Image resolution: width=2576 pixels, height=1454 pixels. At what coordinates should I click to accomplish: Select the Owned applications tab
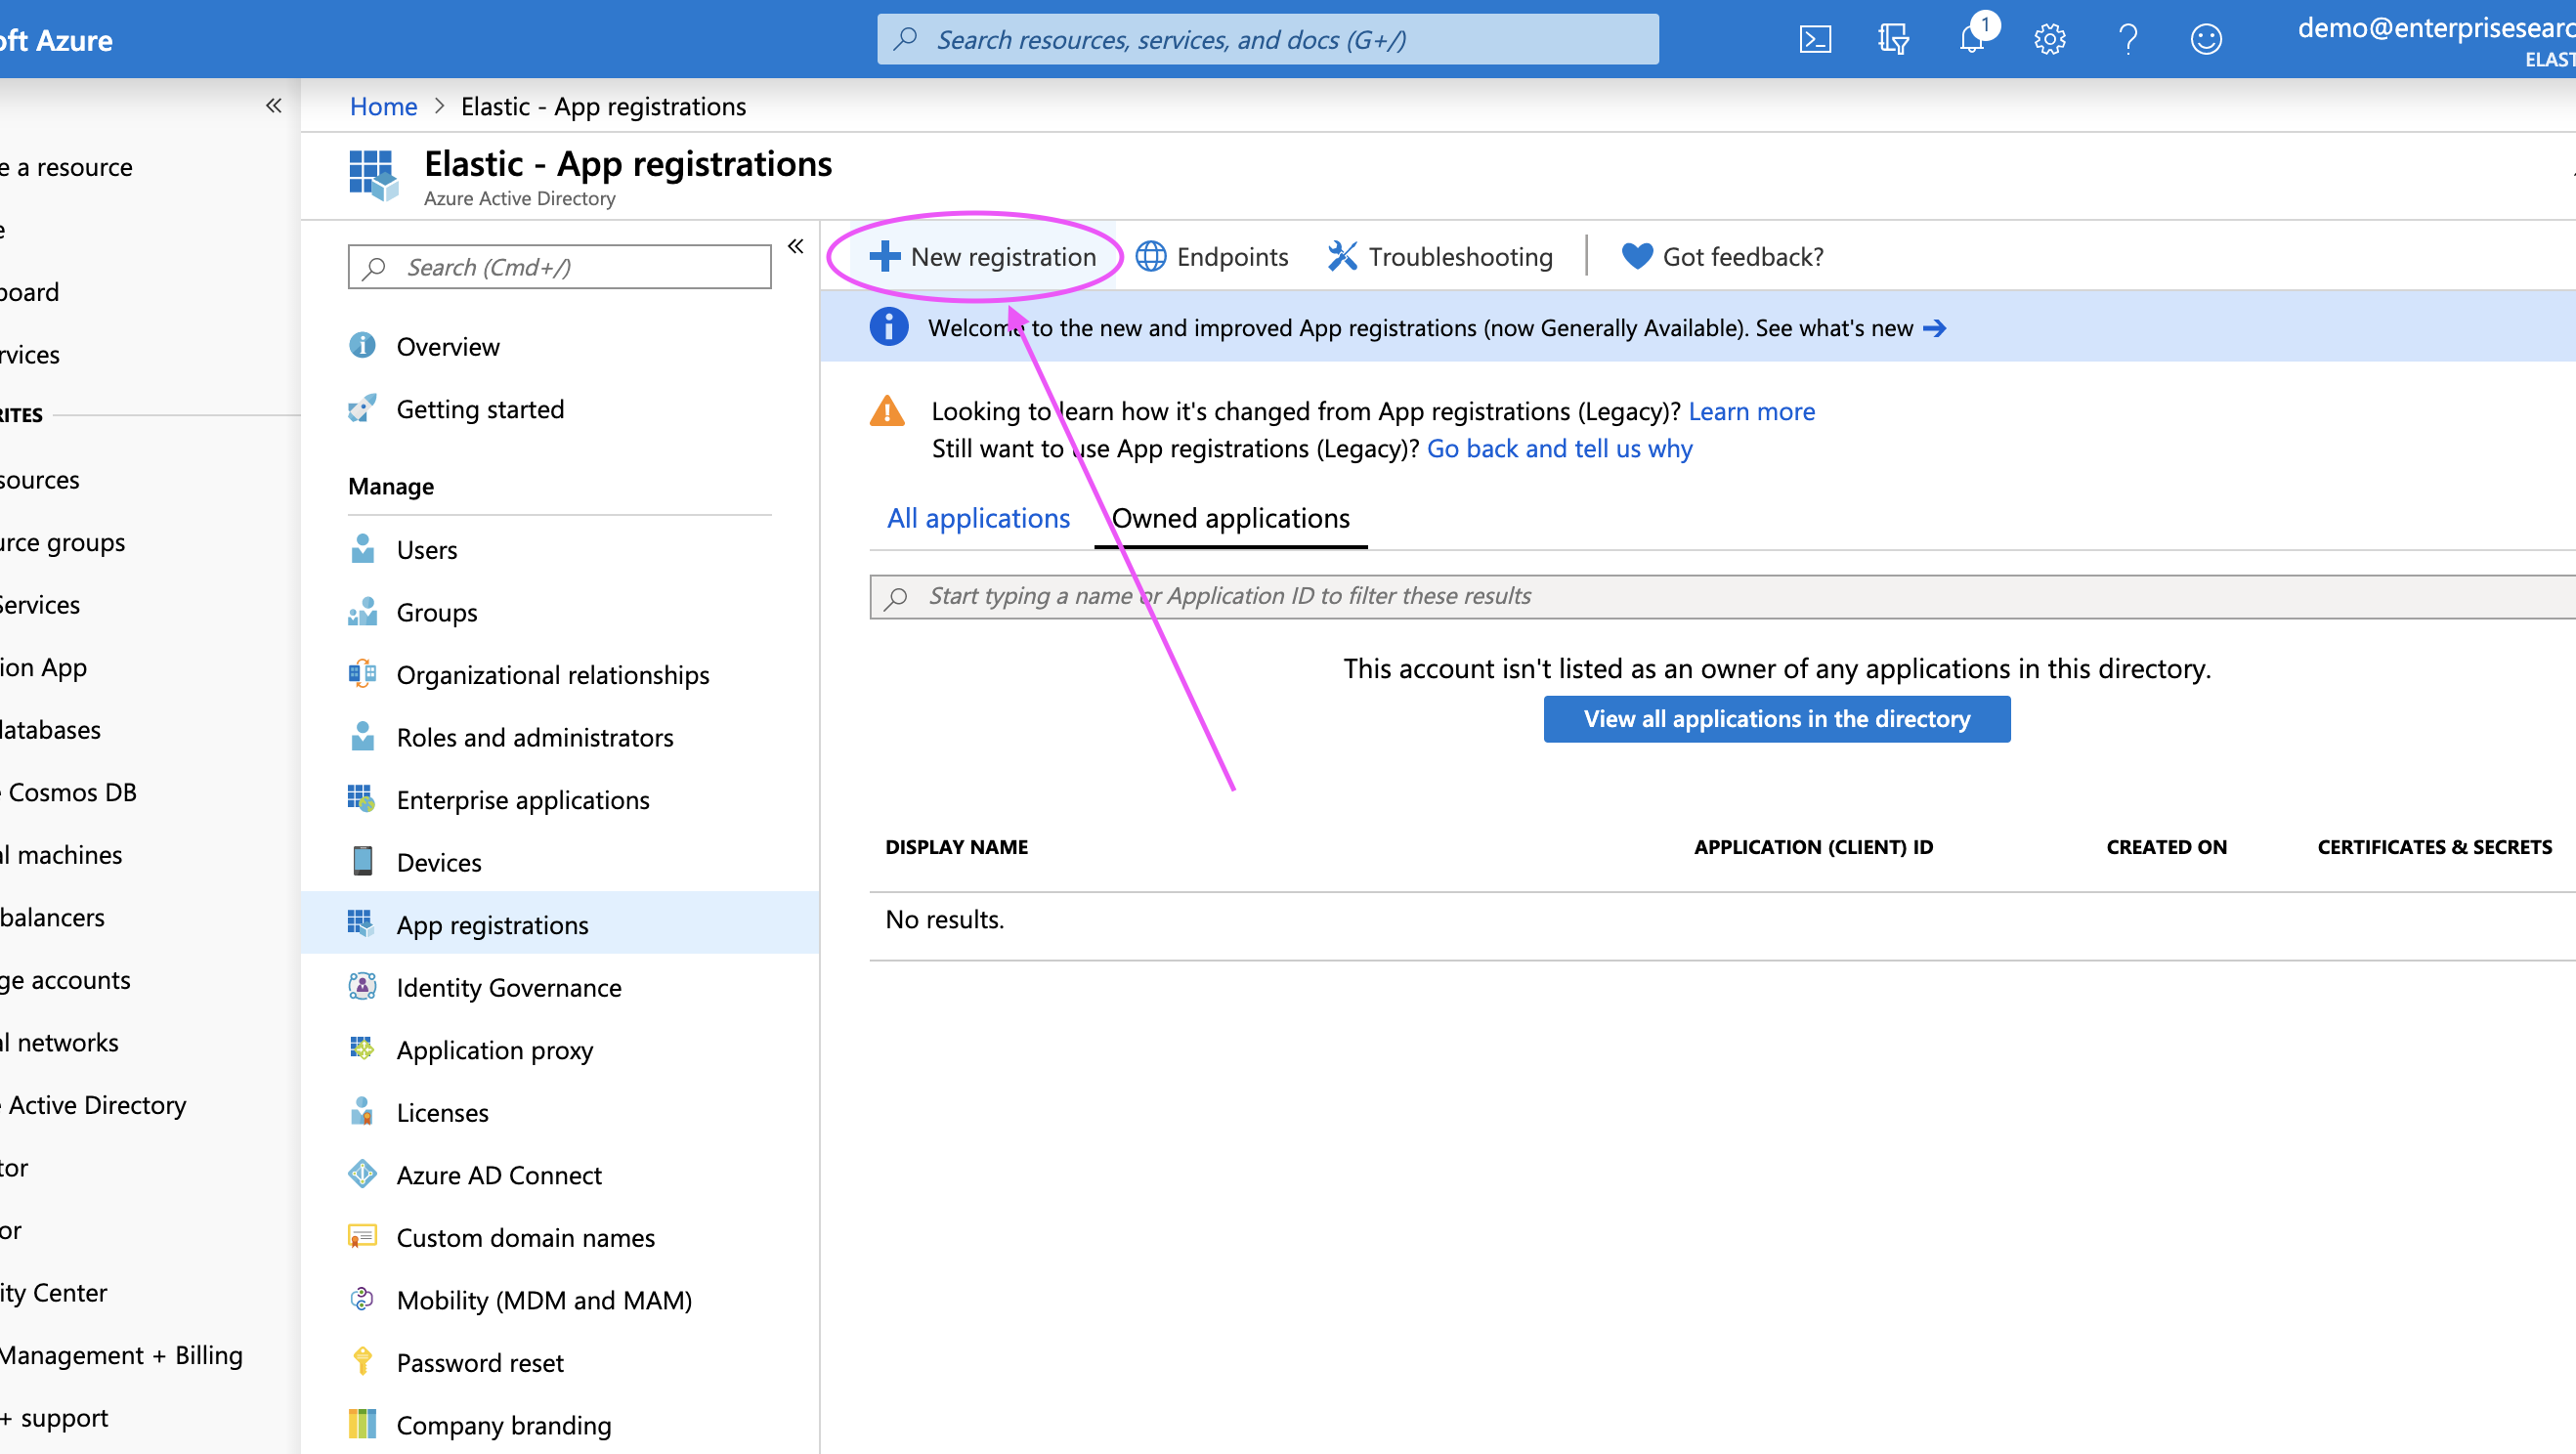point(1230,518)
